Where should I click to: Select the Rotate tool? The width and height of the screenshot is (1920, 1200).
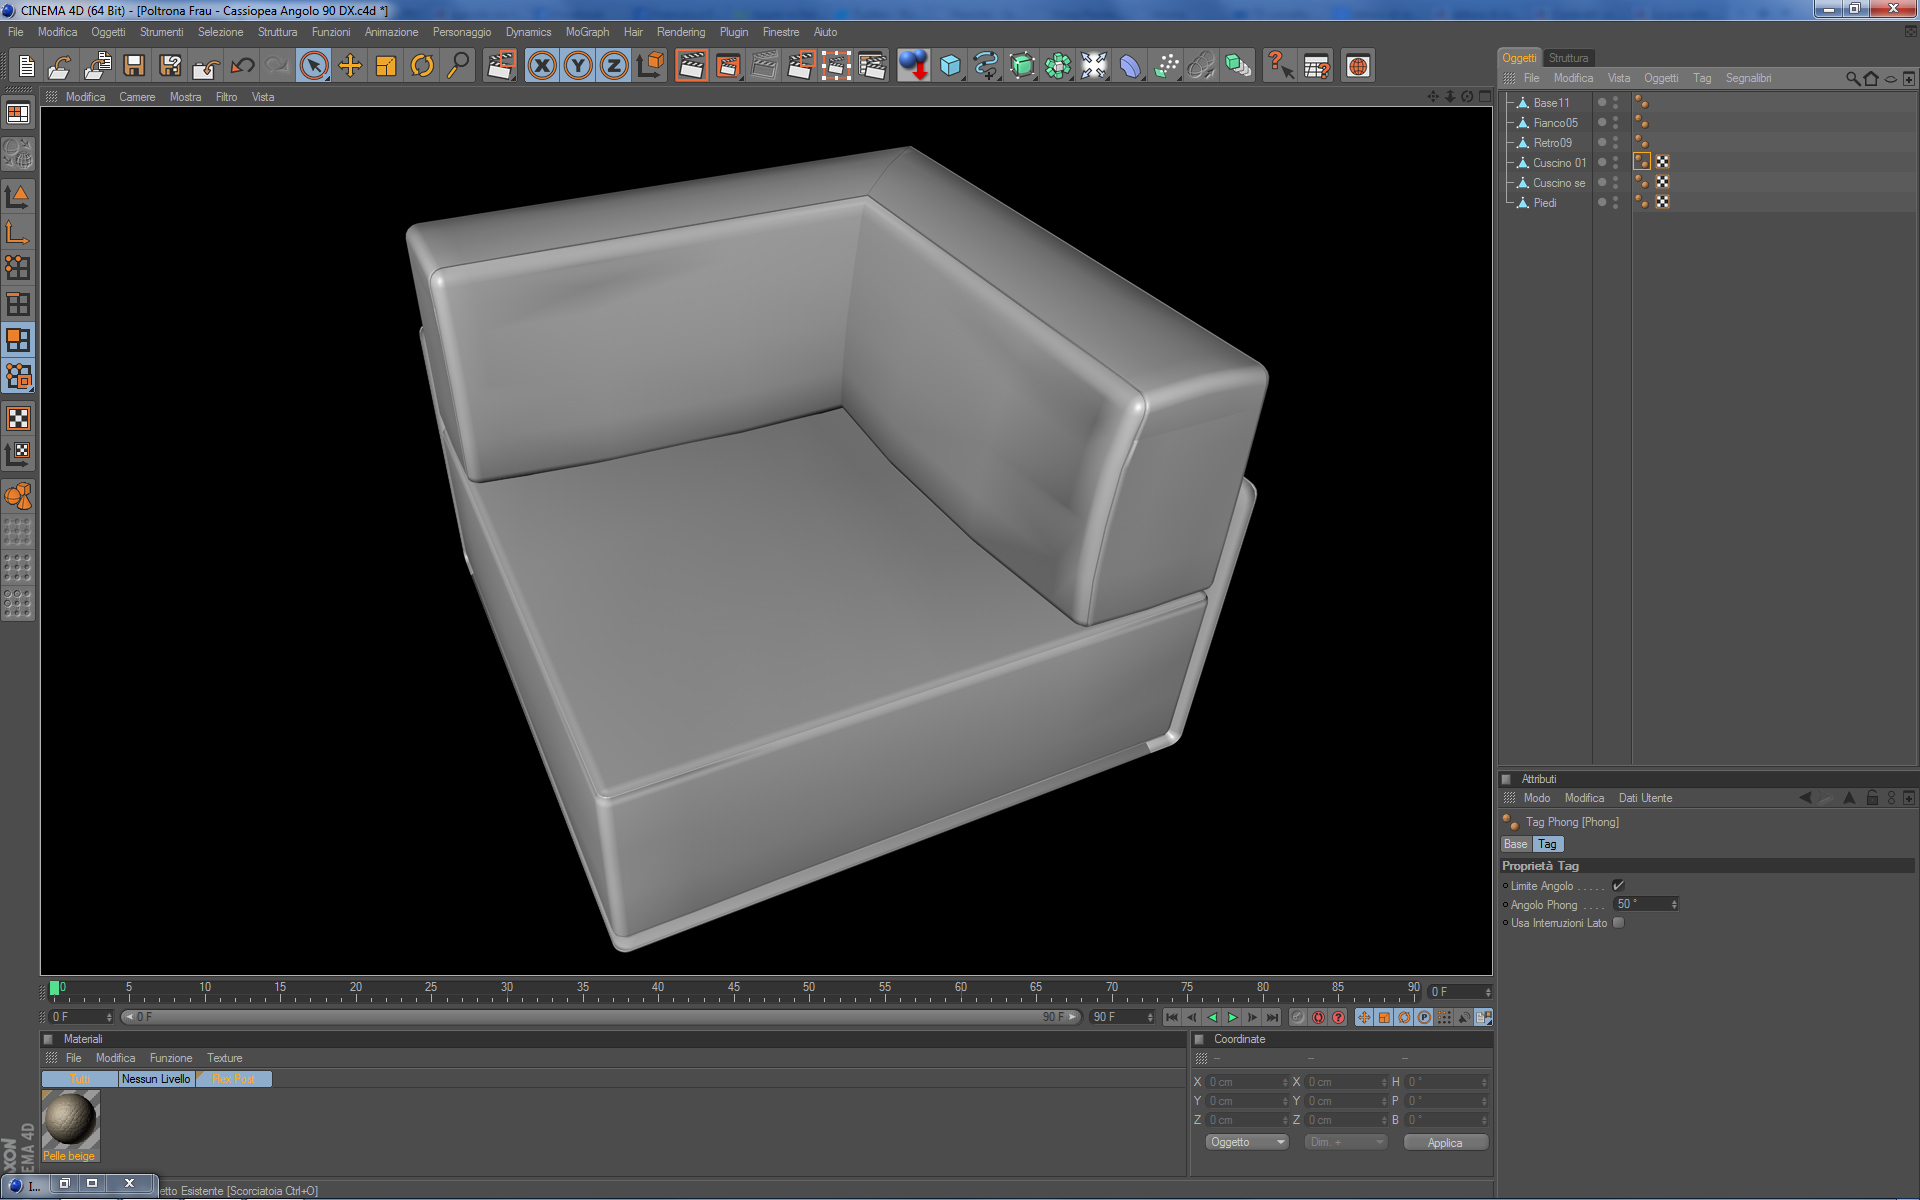[x=422, y=66]
